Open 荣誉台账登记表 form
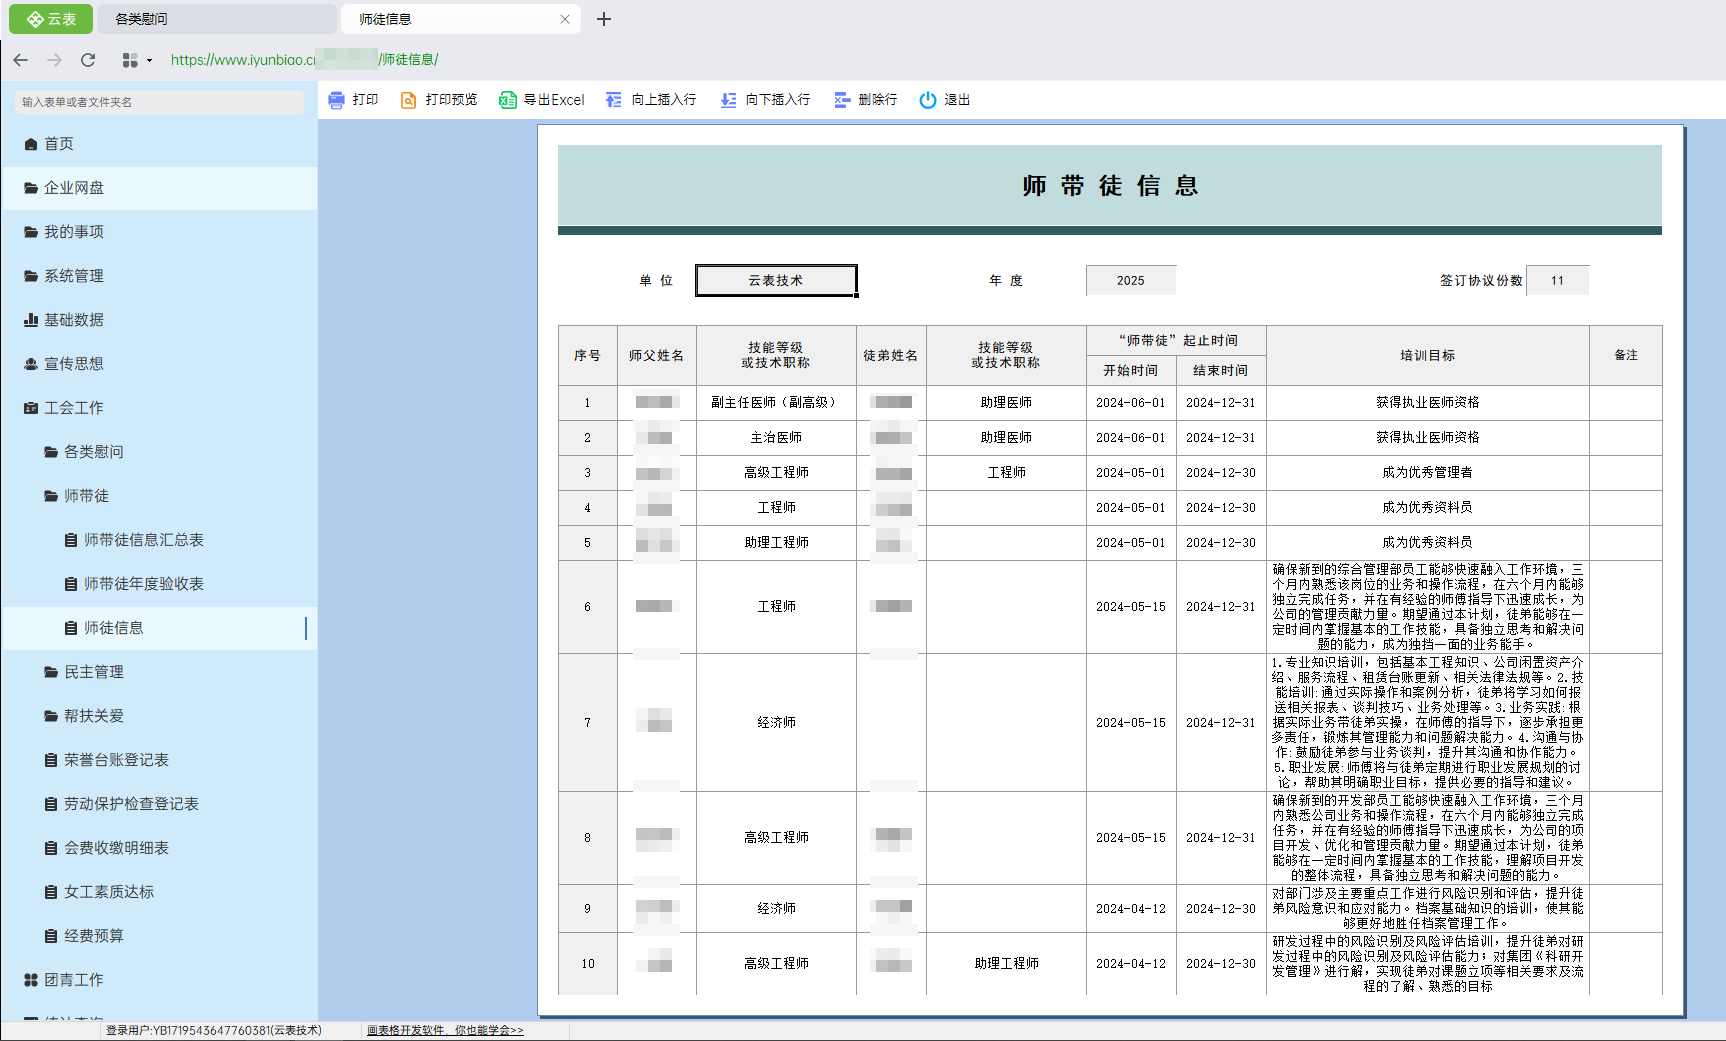Image resolution: width=1726 pixels, height=1041 pixels. coord(116,760)
